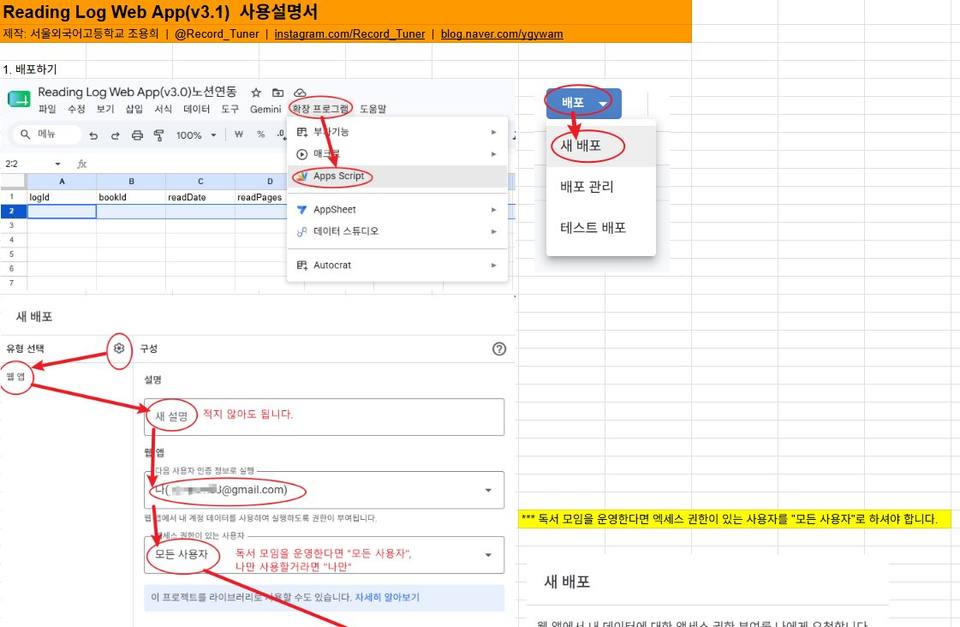Click the 새 설명 description input field
Image resolution: width=960 pixels, height=627 pixels.
pyautogui.click(x=324, y=417)
